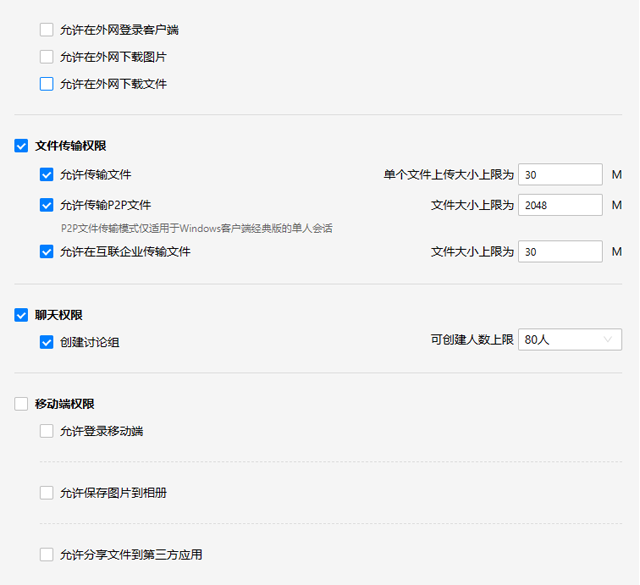This screenshot has height=585, width=640.
Task: Check 允许登录移动端 option
Action: 47,431
